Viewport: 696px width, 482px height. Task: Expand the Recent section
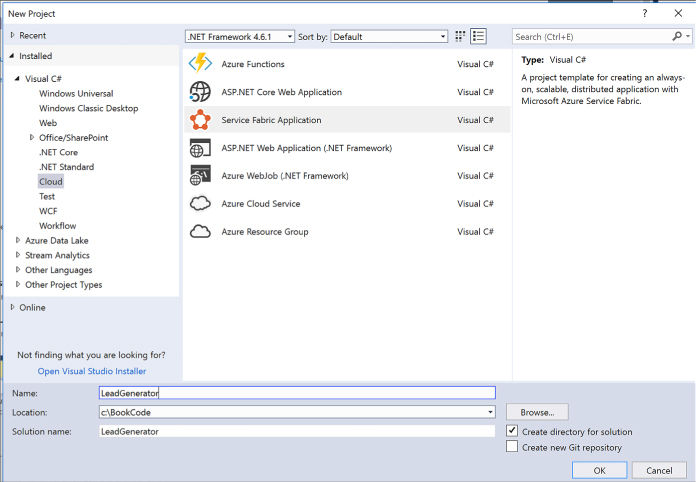pos(12,35)
